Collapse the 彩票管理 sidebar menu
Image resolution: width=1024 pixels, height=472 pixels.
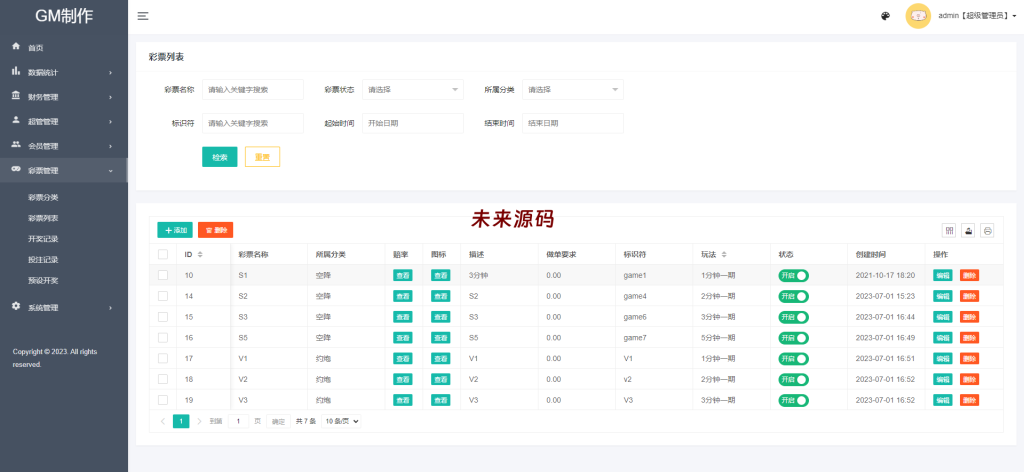point(63,170)
